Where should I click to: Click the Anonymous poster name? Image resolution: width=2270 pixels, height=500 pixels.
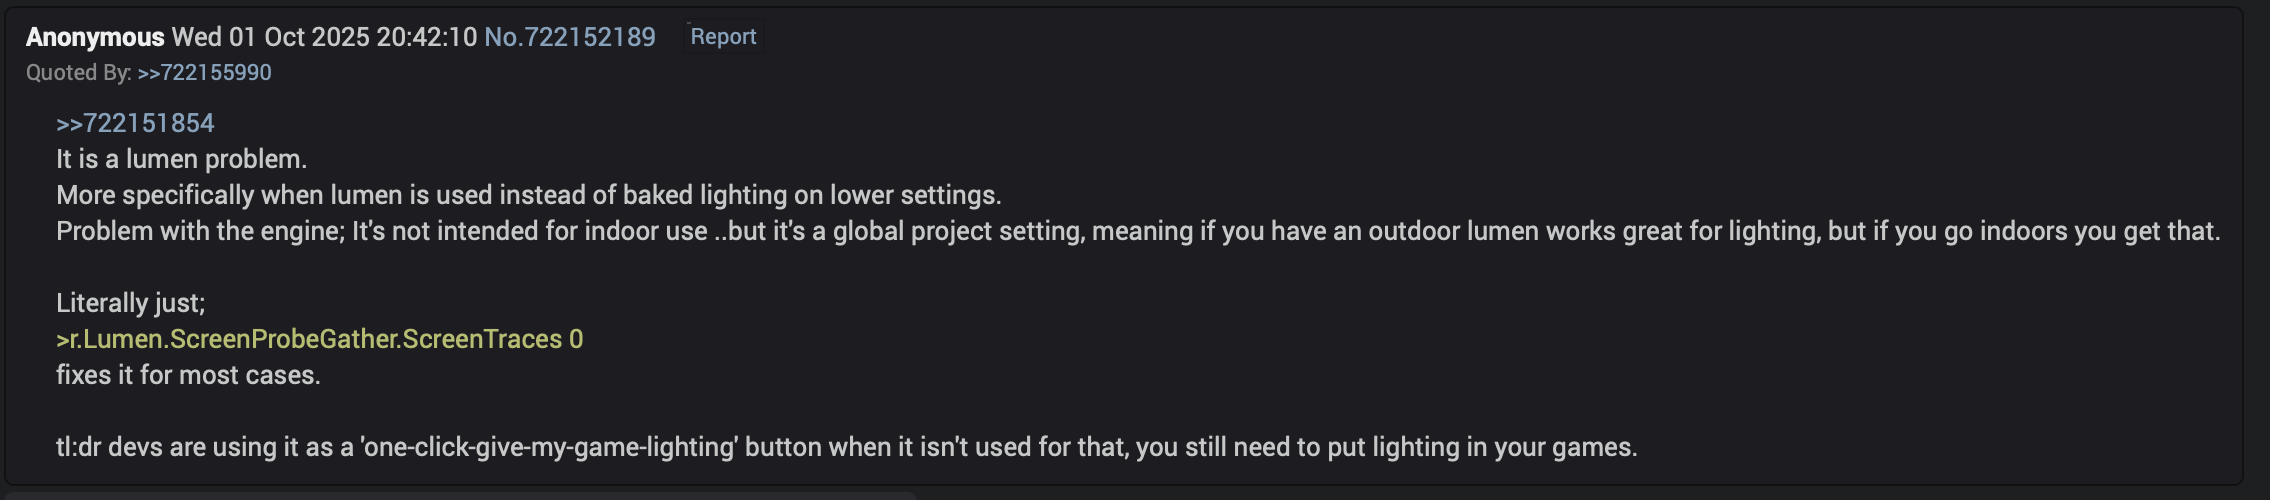pos(95,37)
